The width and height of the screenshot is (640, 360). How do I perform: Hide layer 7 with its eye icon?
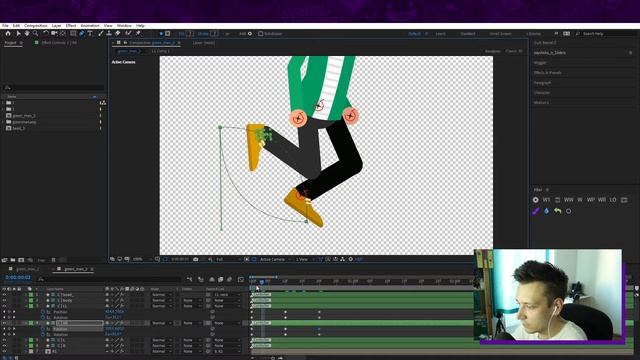tap(4, 351)
